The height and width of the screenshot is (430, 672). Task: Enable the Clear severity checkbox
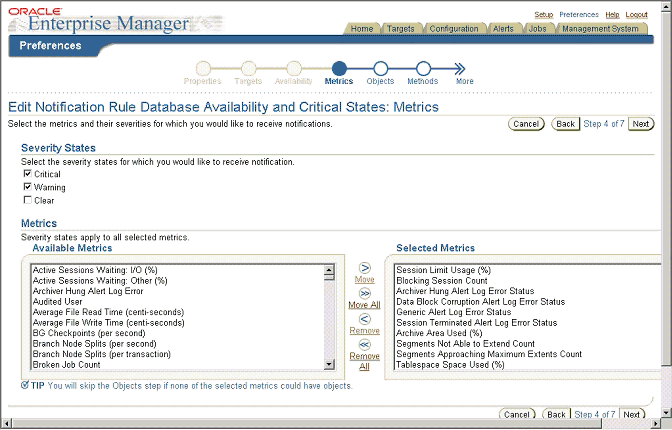click(x=27, y=200)
